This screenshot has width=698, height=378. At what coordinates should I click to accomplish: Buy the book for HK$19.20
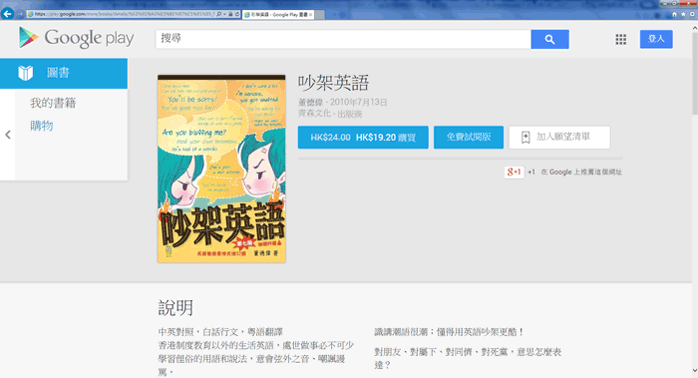(x=363, y=137)
